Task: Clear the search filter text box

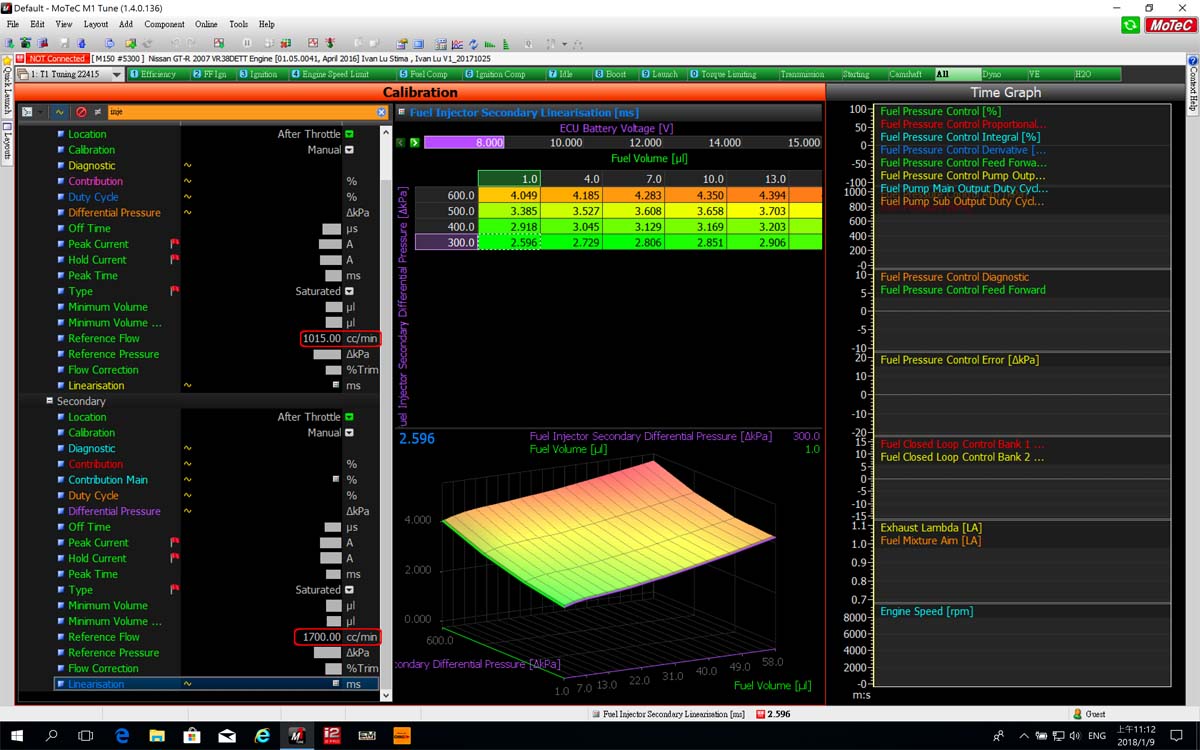Action: click(x=381, y=112)
